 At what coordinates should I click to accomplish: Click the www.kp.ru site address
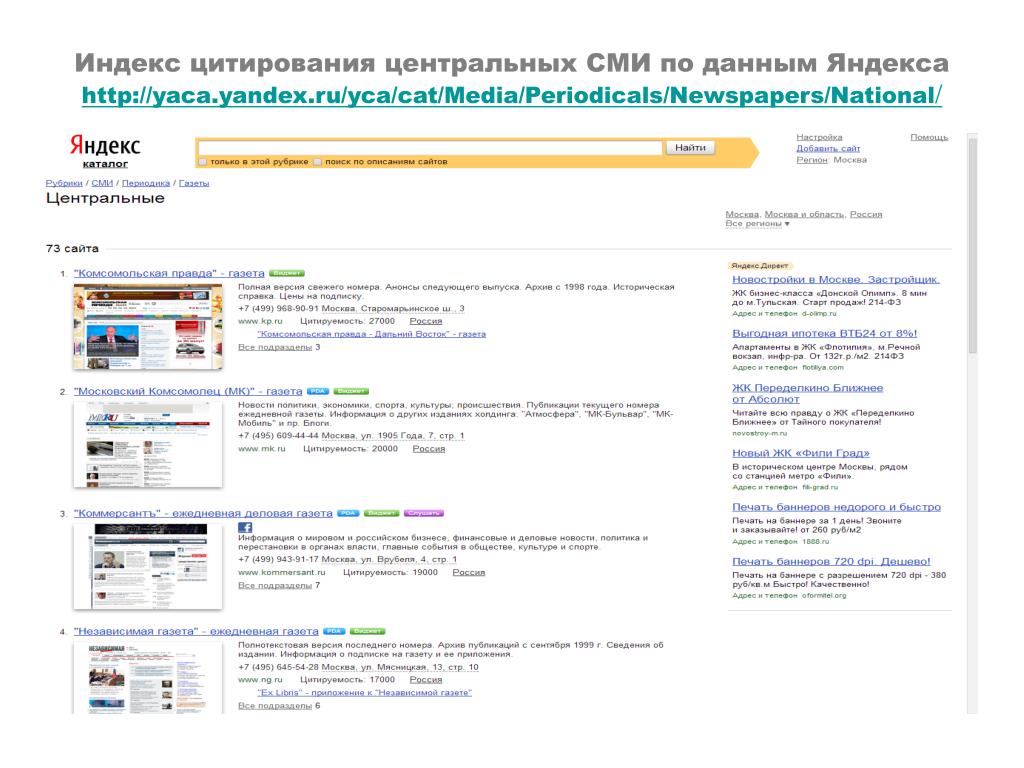(260, 321)
